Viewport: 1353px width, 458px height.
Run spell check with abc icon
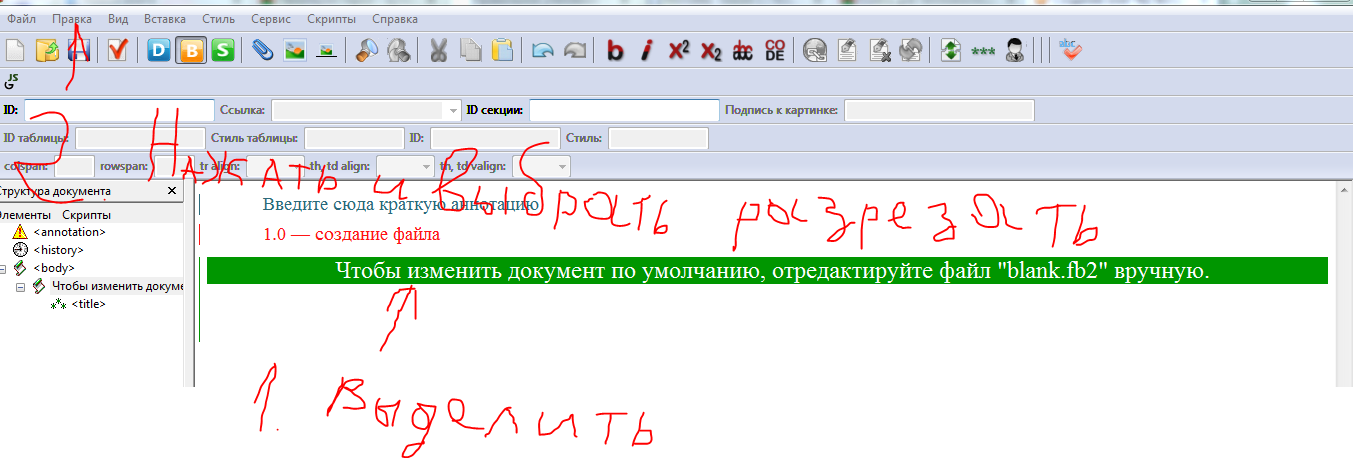[x=1069, y=50]
